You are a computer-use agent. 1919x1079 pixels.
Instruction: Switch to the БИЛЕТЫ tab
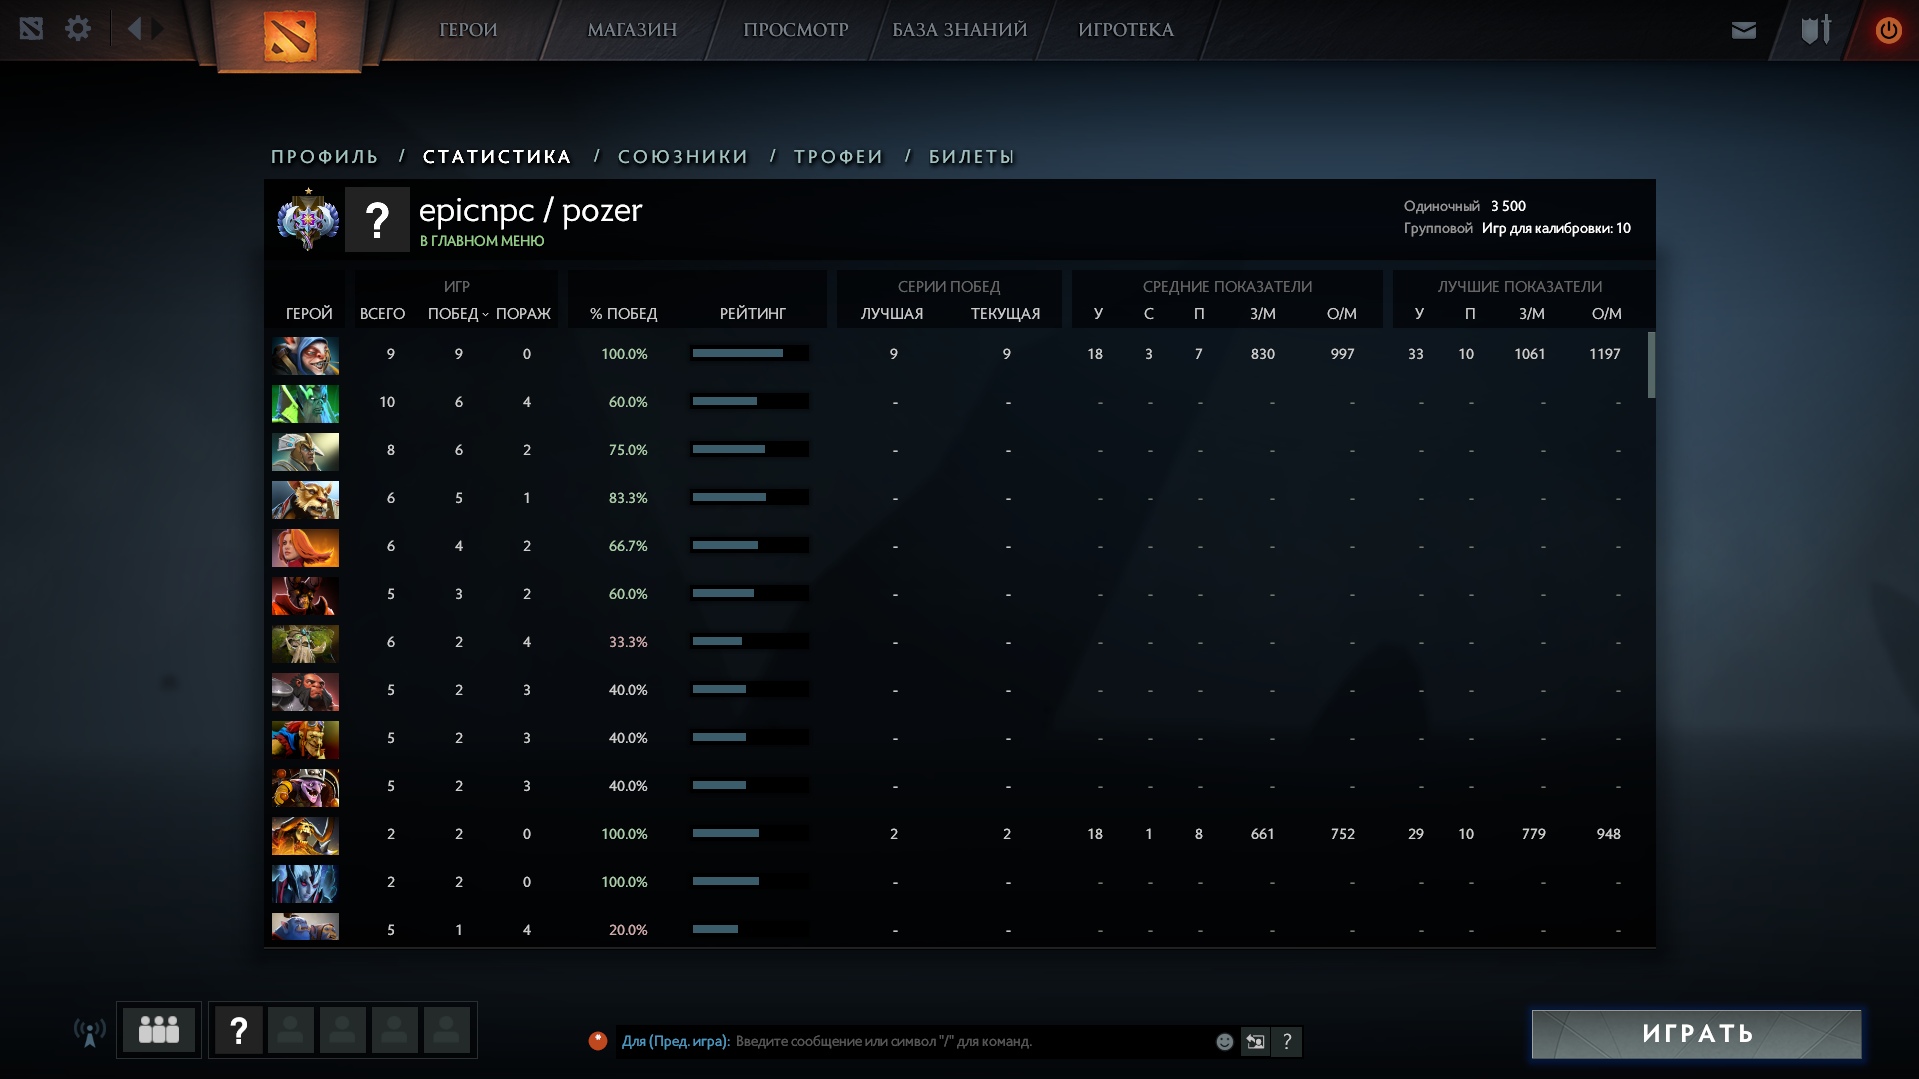(972, 157)
